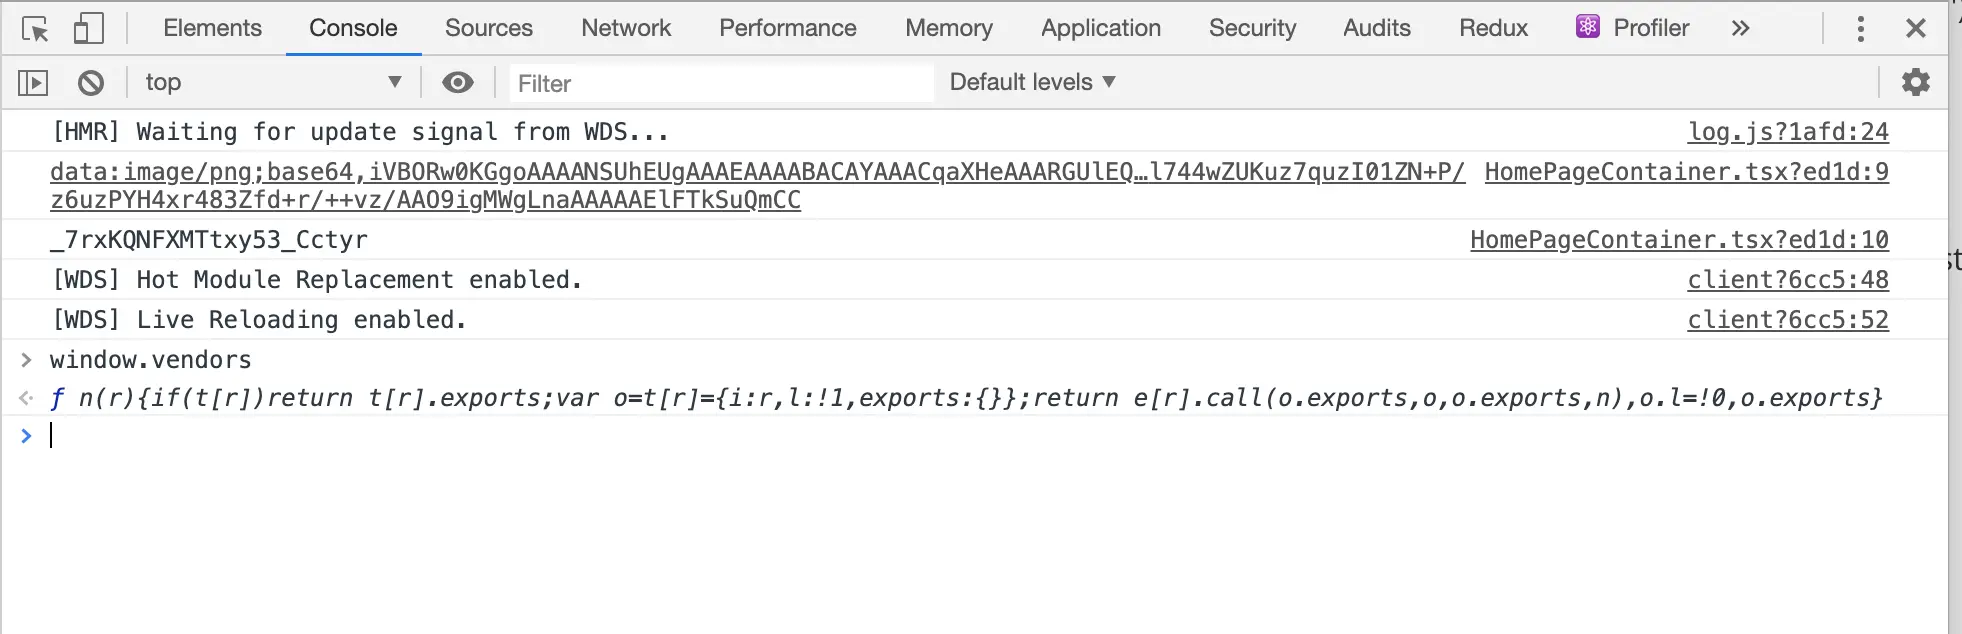Toggle the live expression eye icon
The image size is (1962, 634).
pos(458,83)
